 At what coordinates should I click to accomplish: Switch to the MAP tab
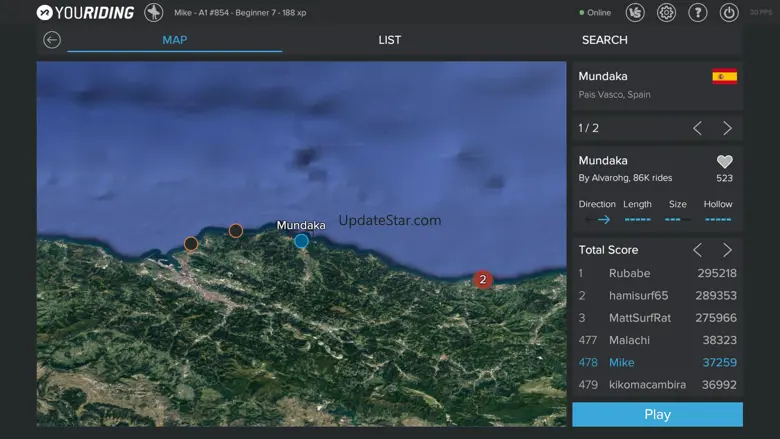click(x=175, y=40)
